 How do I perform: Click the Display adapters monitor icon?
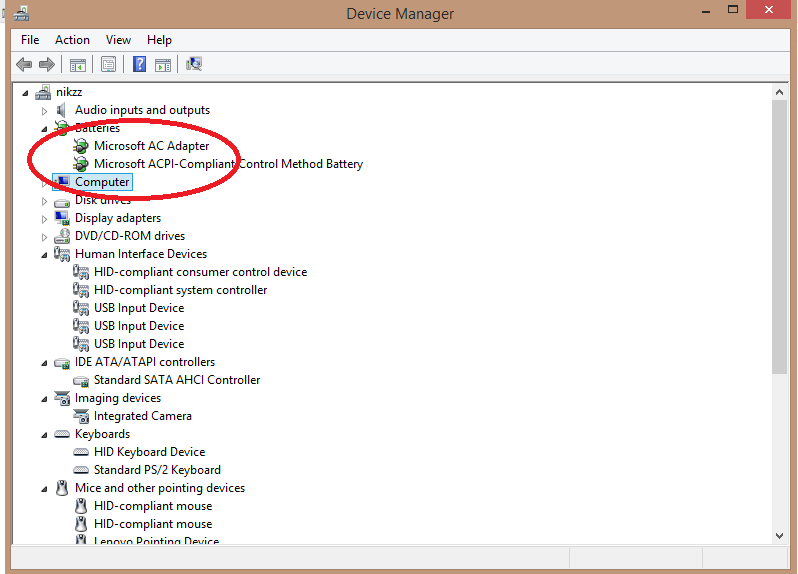click(62, 218)
